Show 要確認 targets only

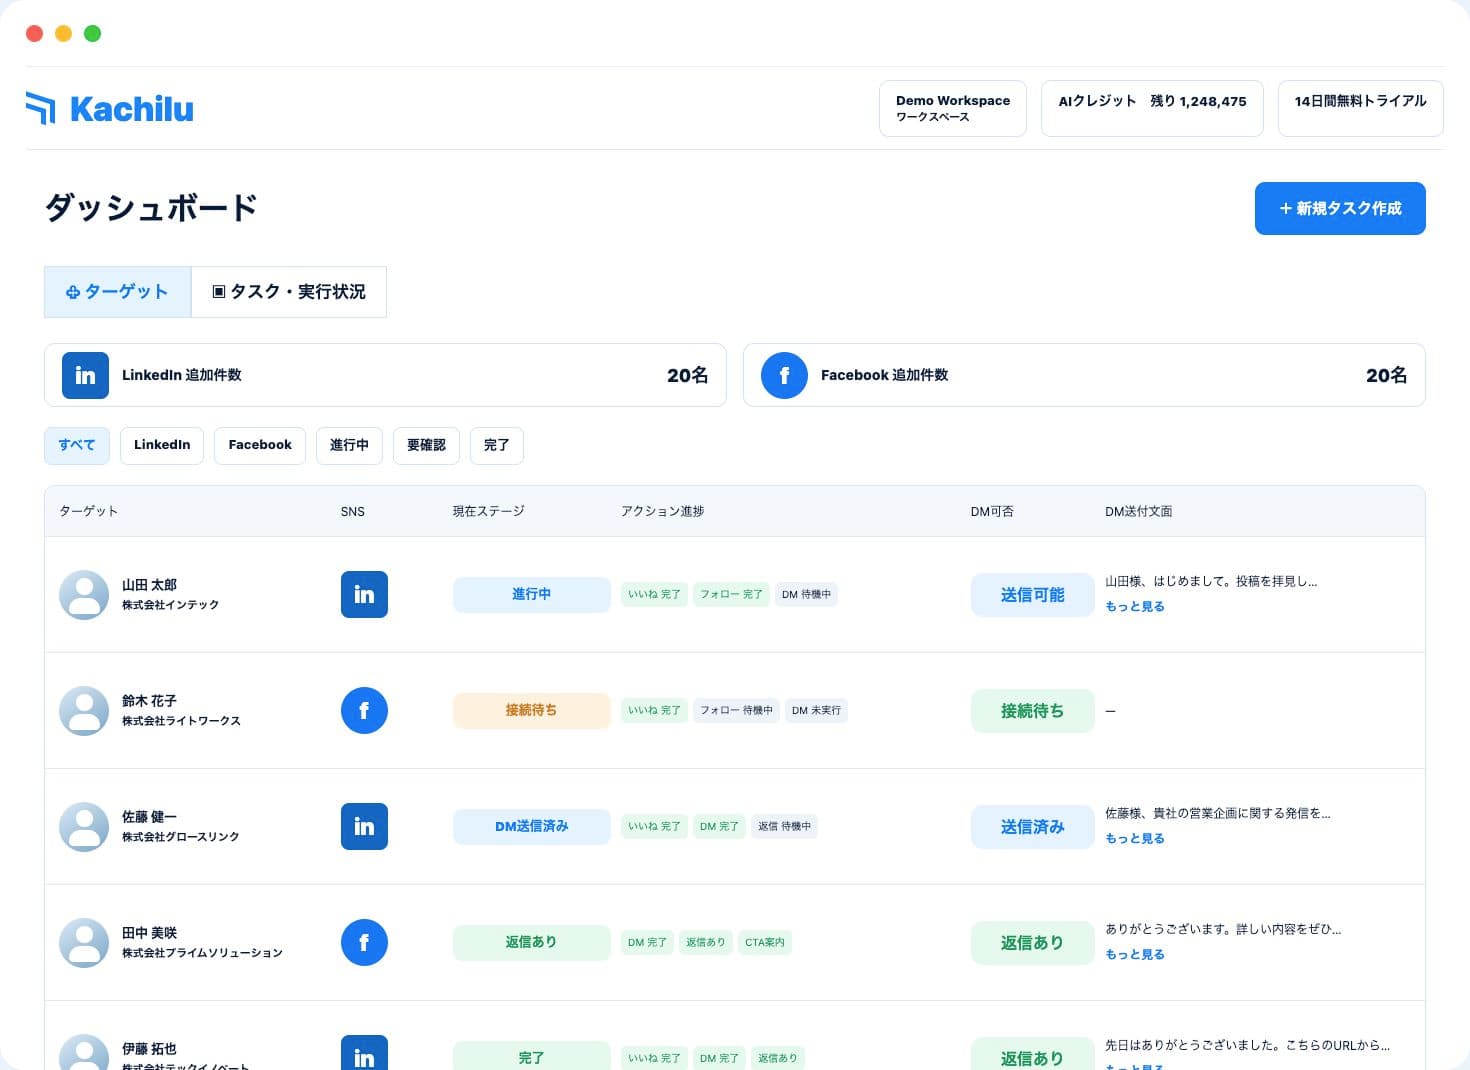click(426, 445)
